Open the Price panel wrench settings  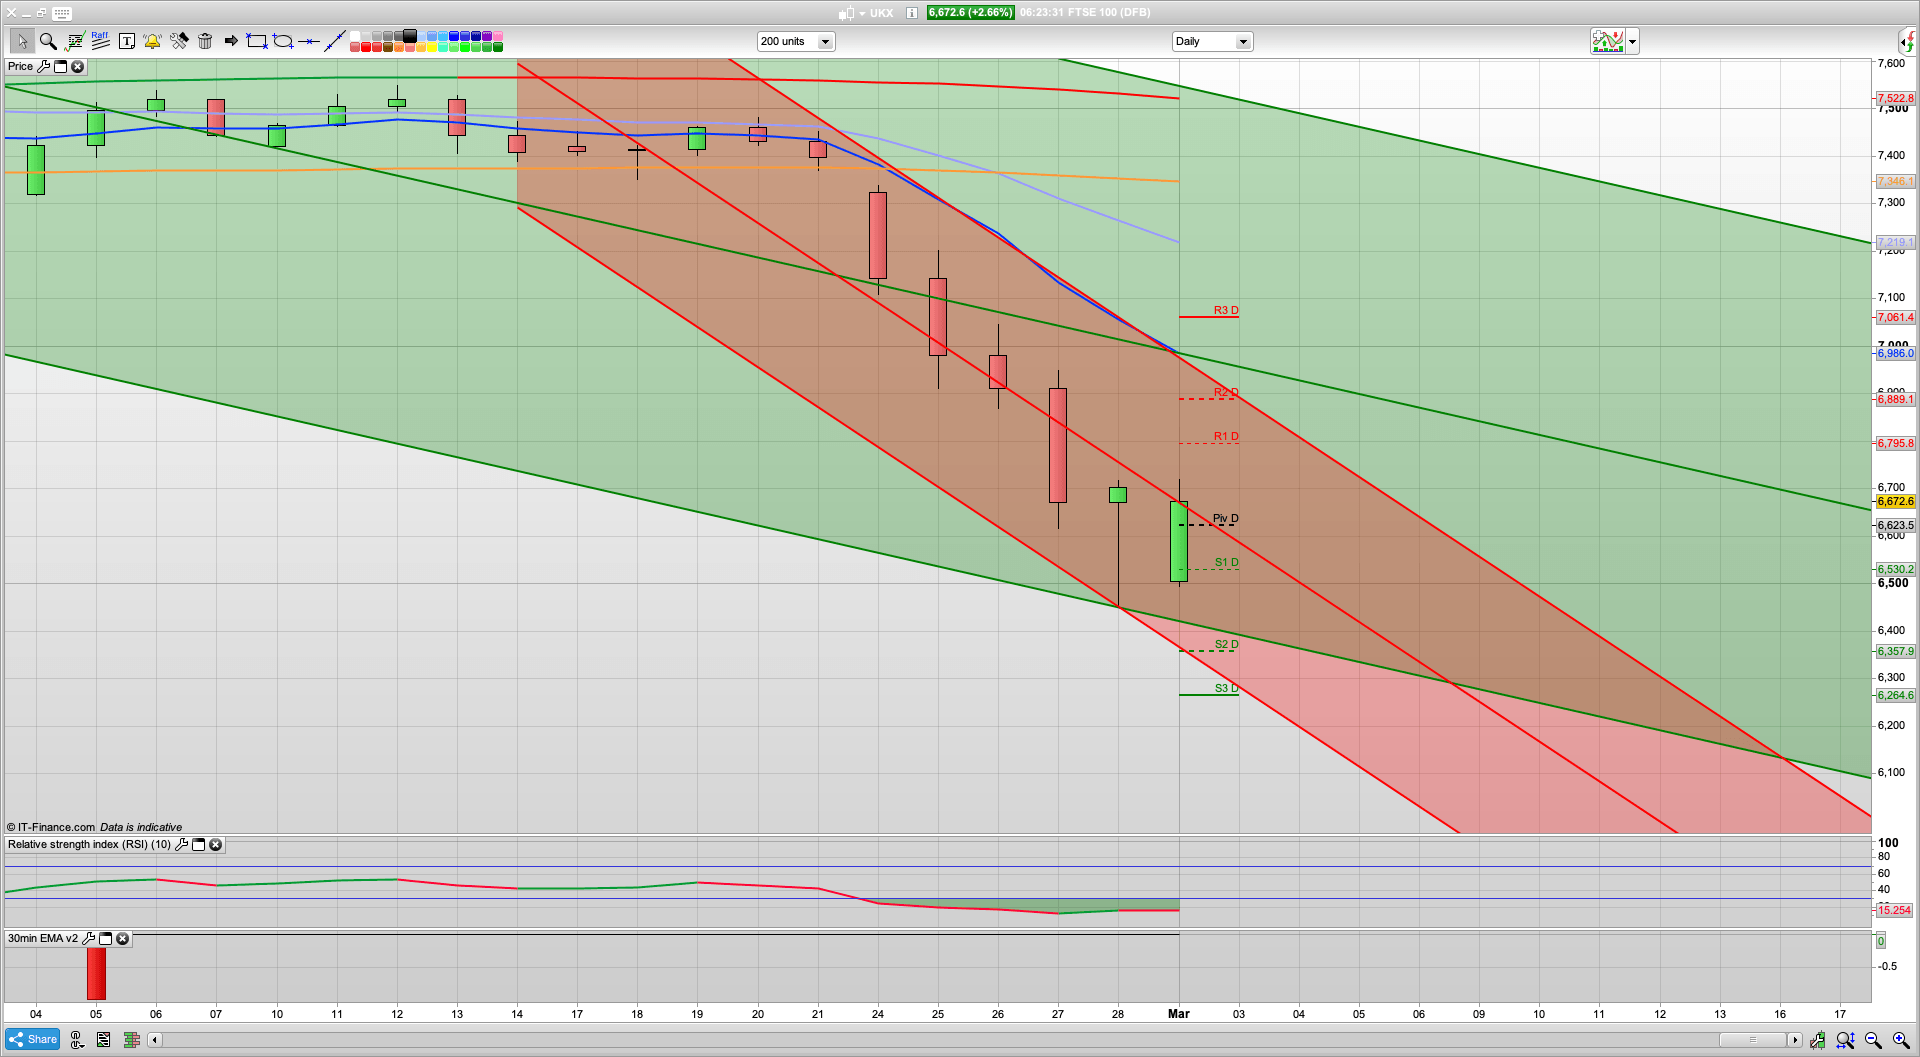tap(43, 67)
